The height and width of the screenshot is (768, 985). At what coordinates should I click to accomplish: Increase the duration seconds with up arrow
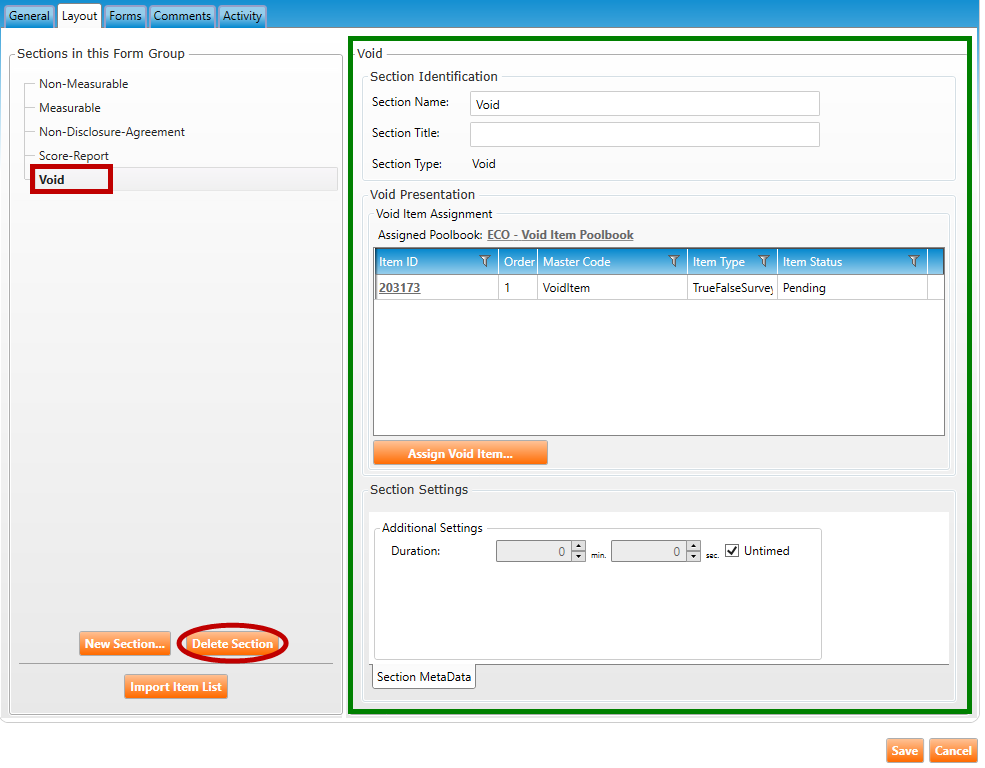(693, 546)
